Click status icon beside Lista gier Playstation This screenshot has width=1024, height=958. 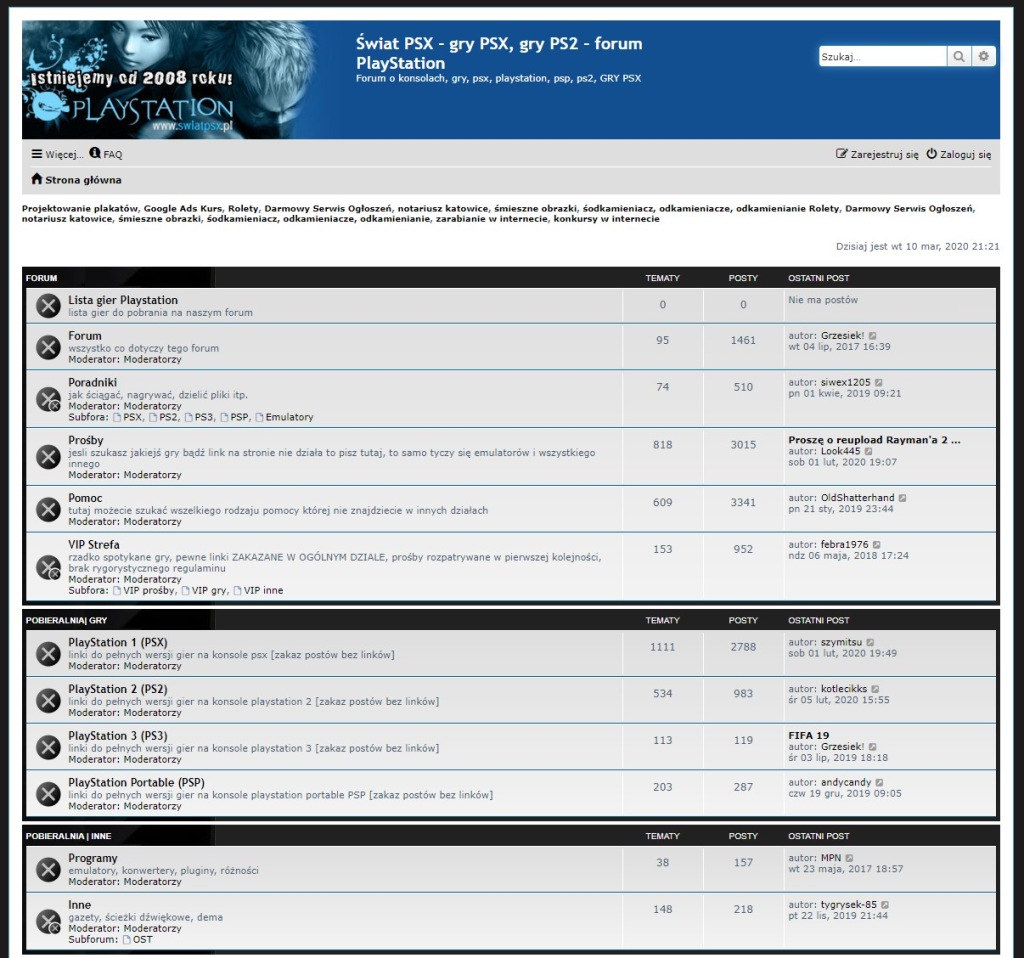[48, 306]
